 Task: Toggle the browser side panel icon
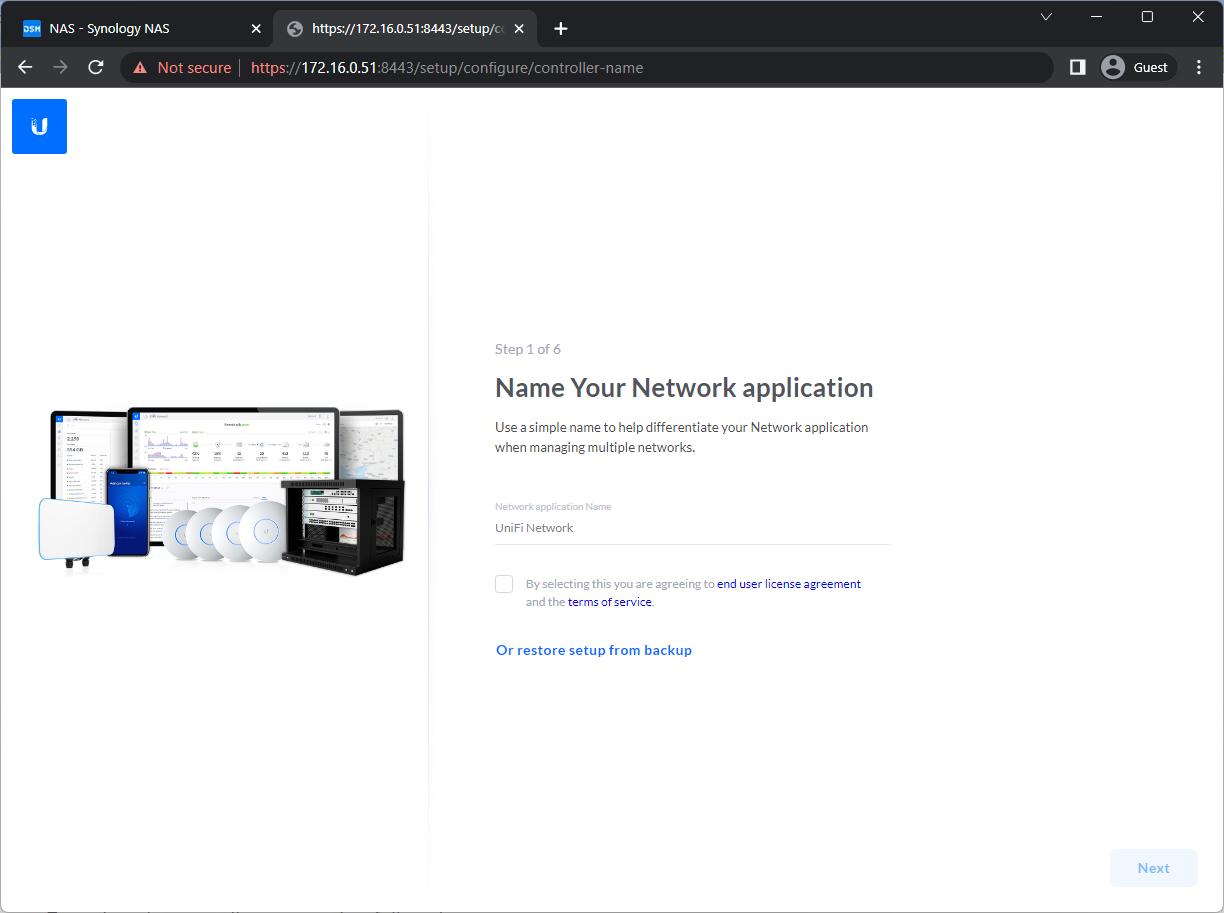(x=1077, y=67)
